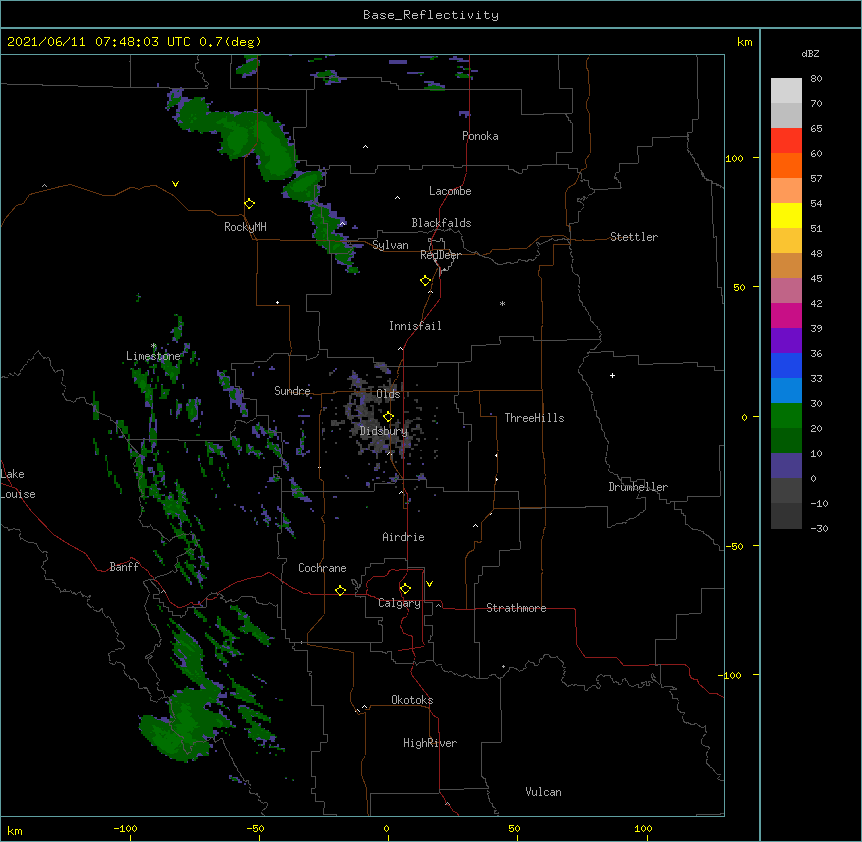Click the Lake Louise label
The width and height of the screenshot is (862, 842).
coord(18,484)
